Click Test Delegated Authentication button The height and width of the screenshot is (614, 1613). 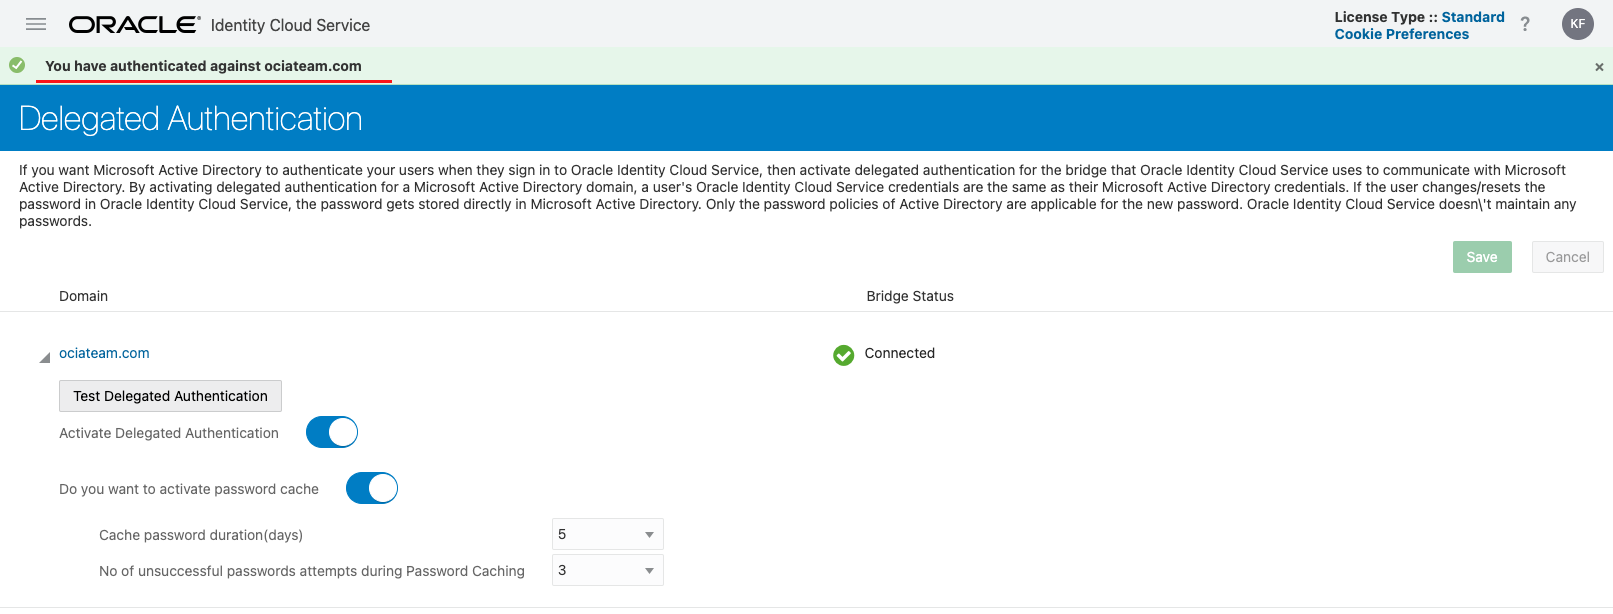pyautogui.click(x=170, y=396)
